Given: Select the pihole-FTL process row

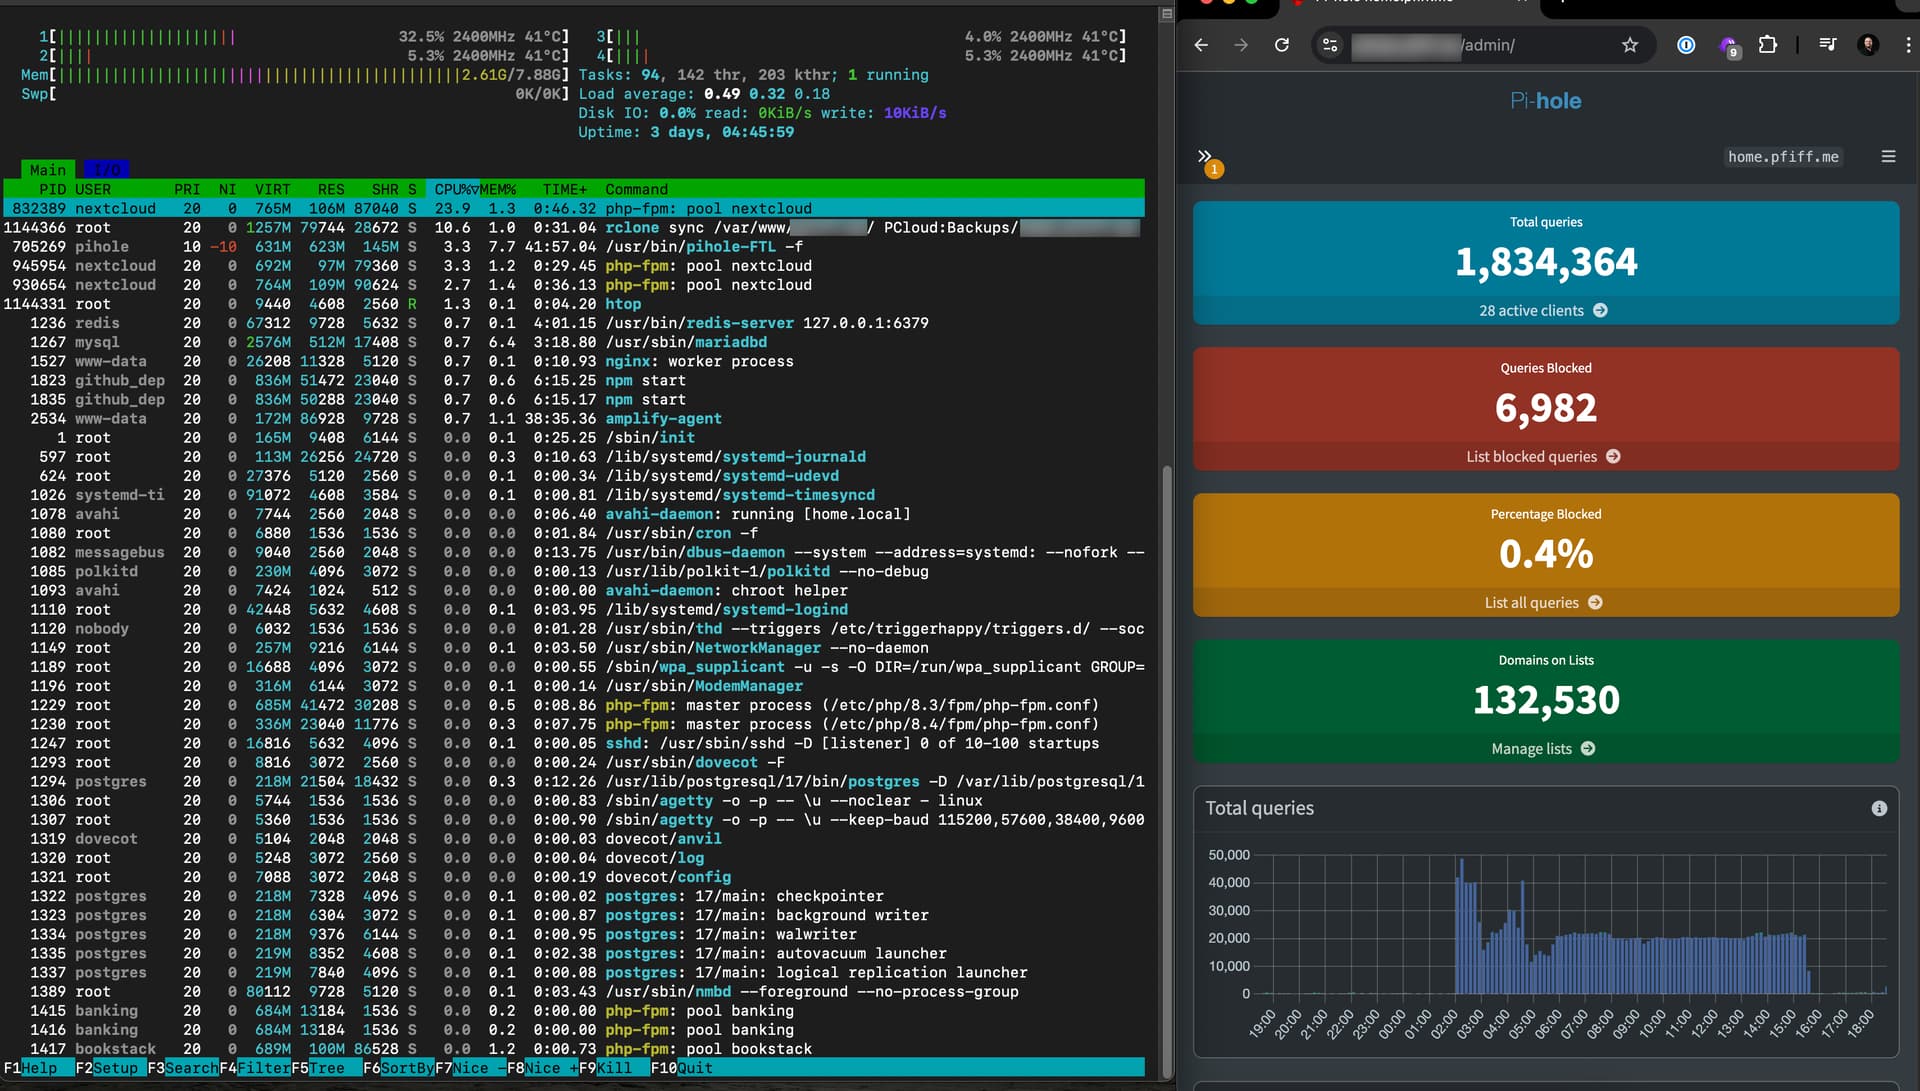Looking at the screenshot, I should click(573, 247).
